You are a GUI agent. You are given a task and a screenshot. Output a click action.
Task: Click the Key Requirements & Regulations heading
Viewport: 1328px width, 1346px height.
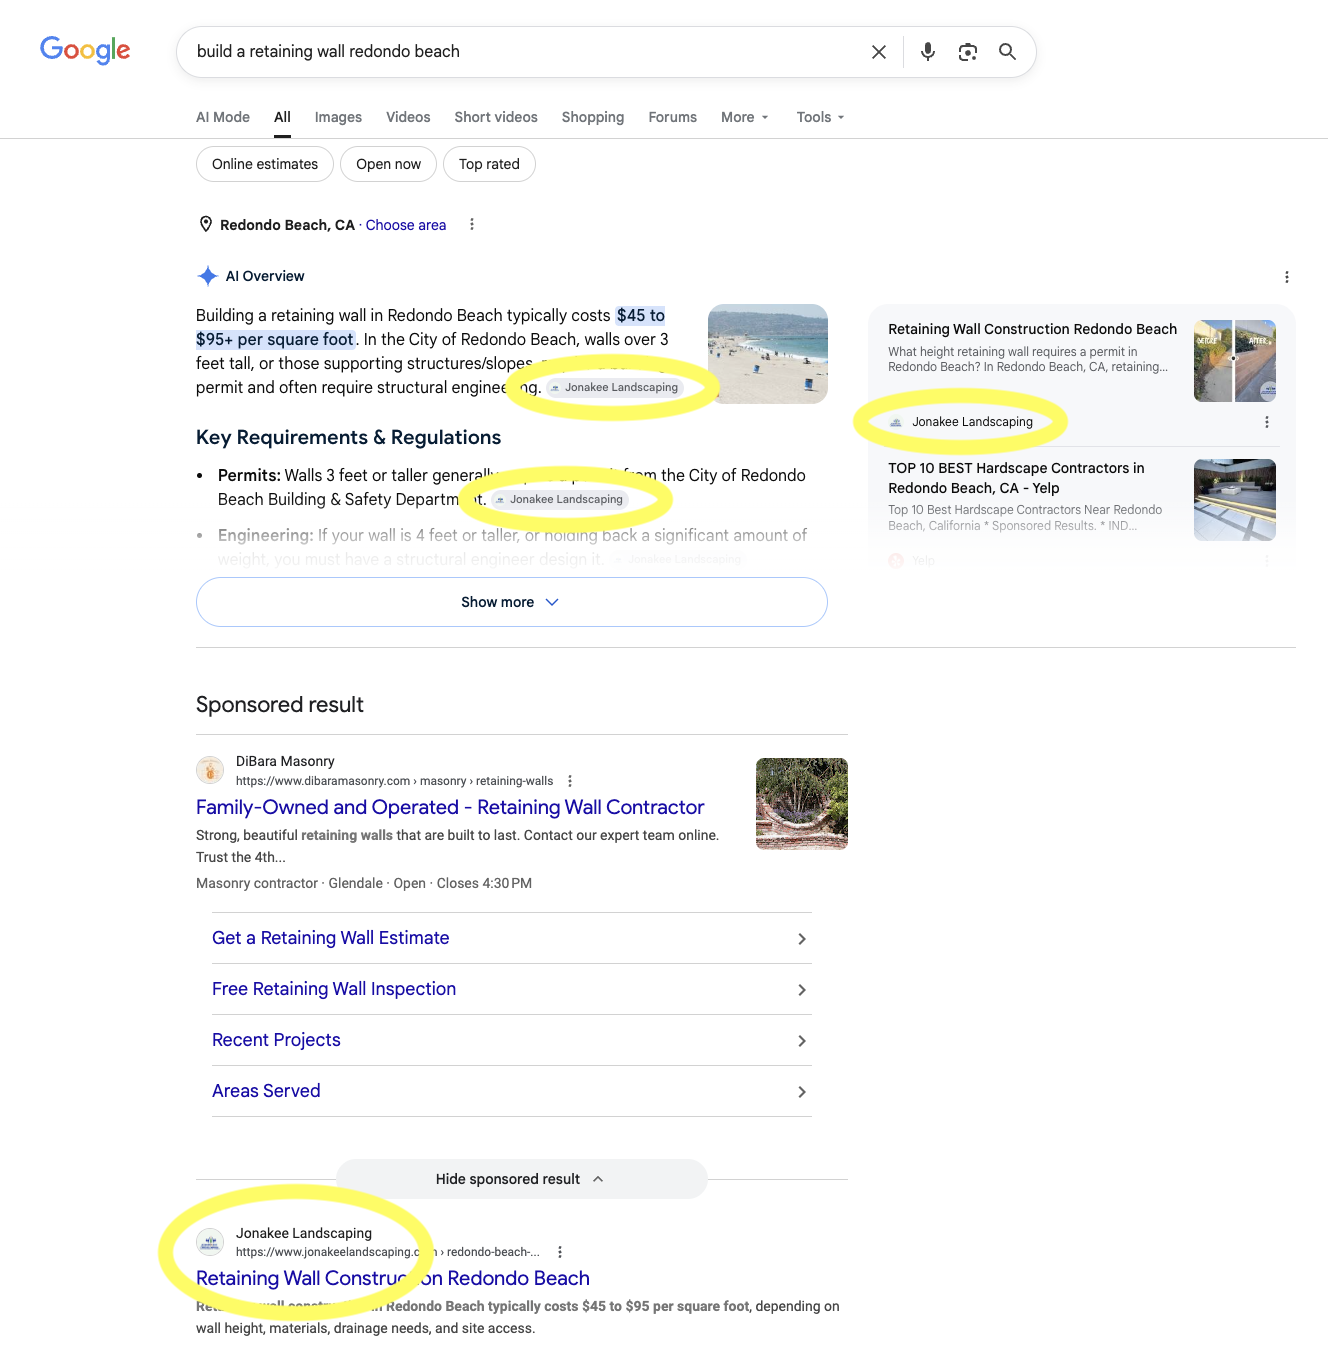point(348,437)
